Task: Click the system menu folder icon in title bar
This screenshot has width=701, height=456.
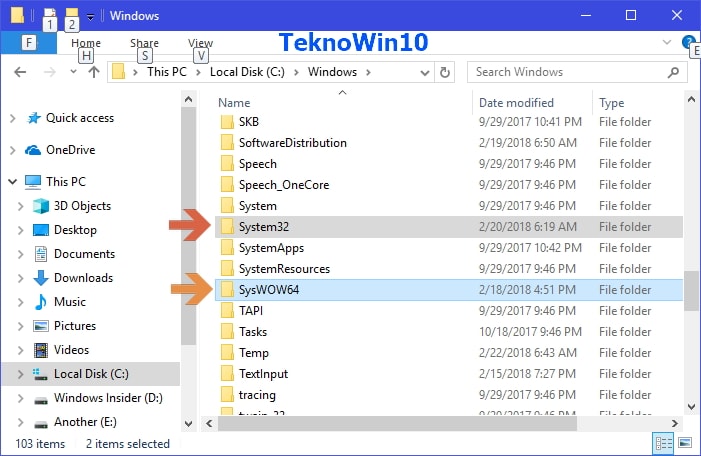Action: click(x=17, y=15)
